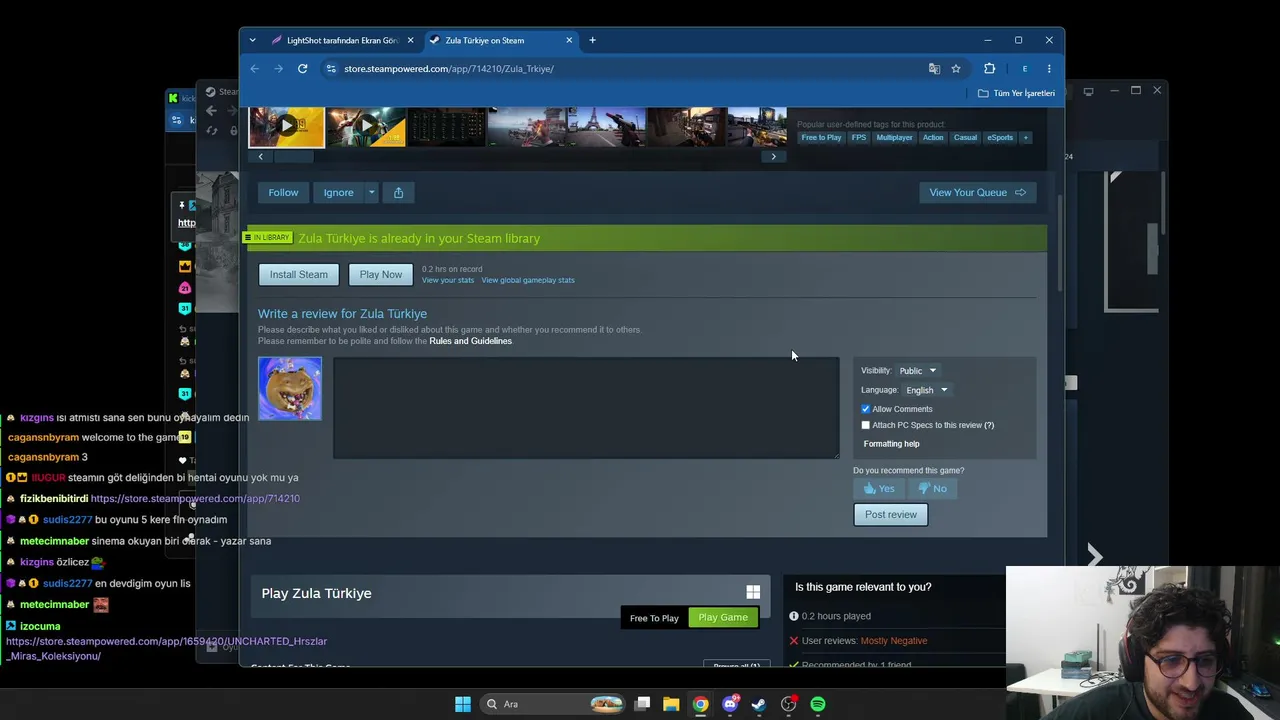Submit with the Post review button
This screenshot has width=1280, height=720.
pos(890,514)
